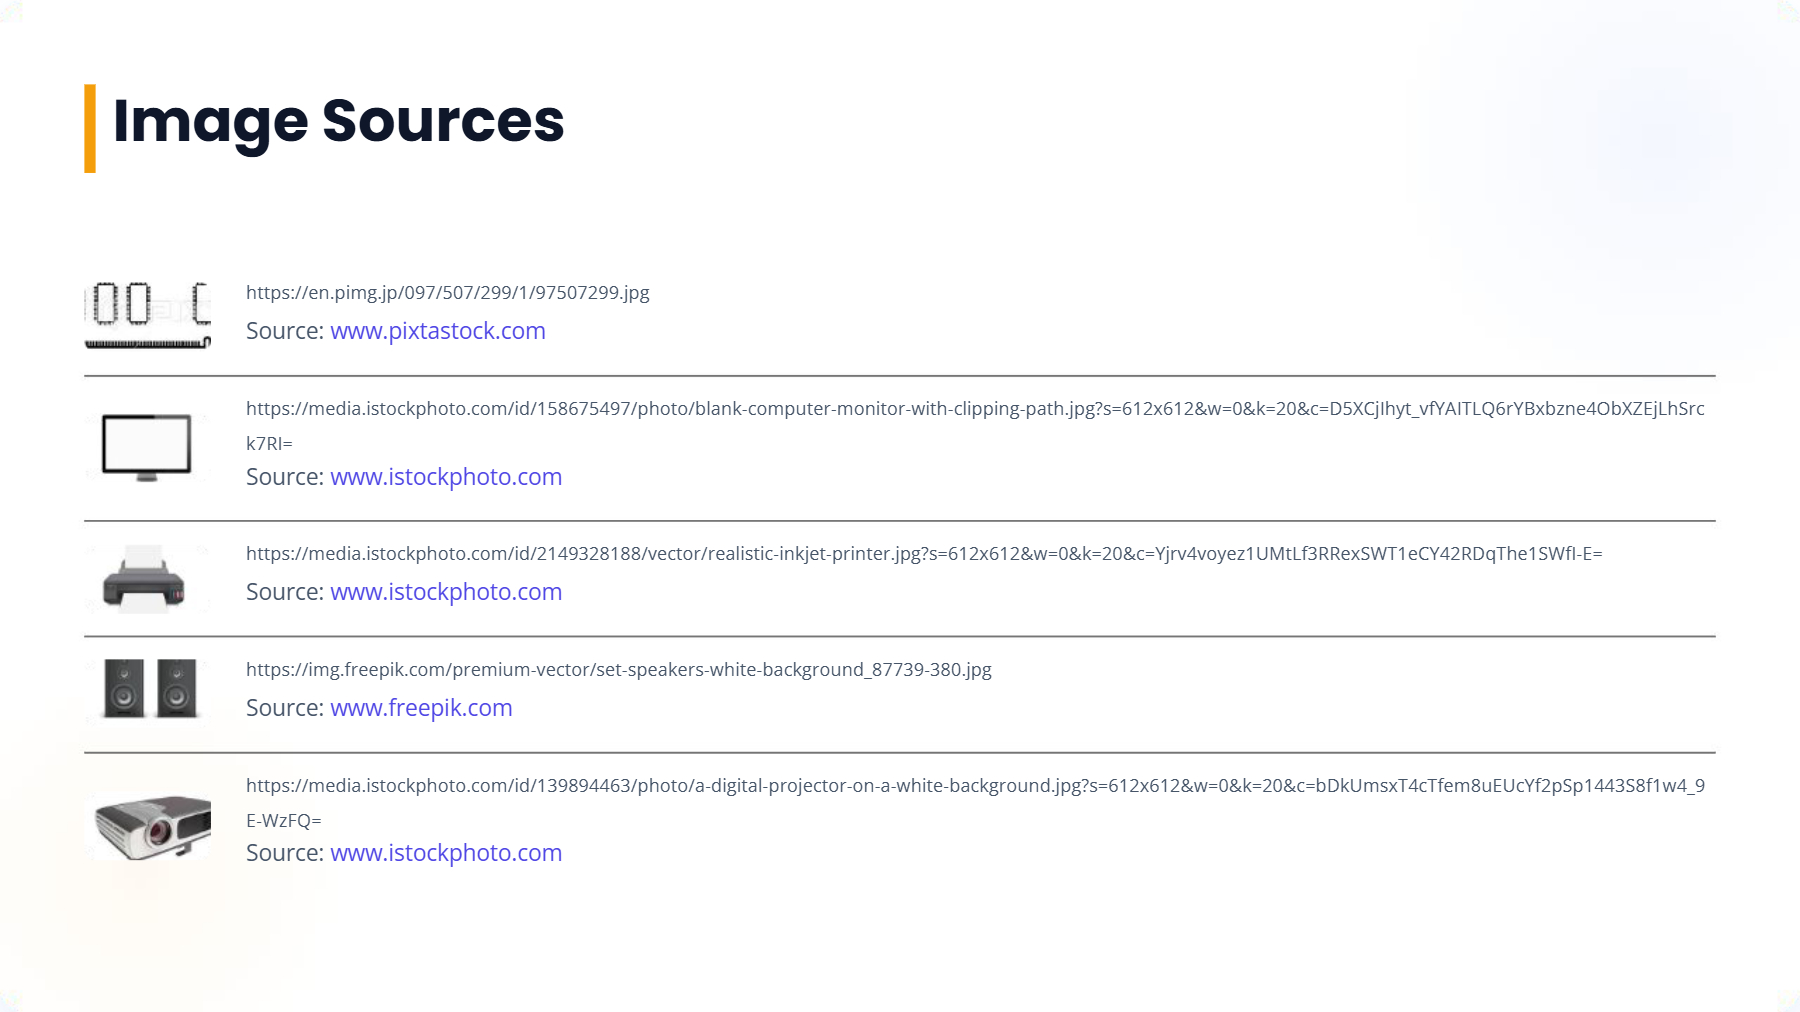Select the computer monitor thumbnail
This screenshot has height=1012, width=1800.
click(x=147, y=448)
